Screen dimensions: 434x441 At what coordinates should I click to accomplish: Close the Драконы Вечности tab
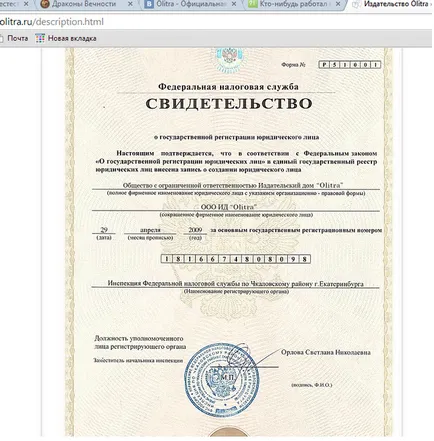130,4
